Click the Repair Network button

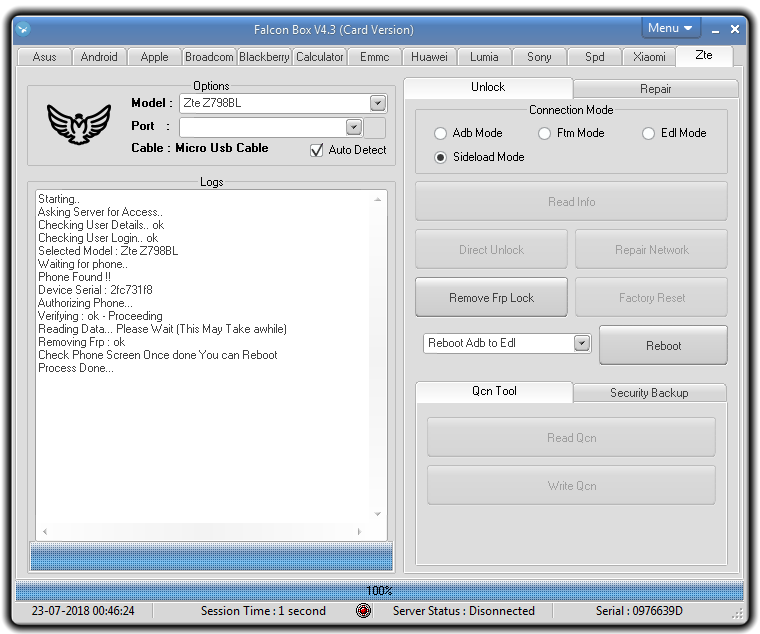pos(651,250)
